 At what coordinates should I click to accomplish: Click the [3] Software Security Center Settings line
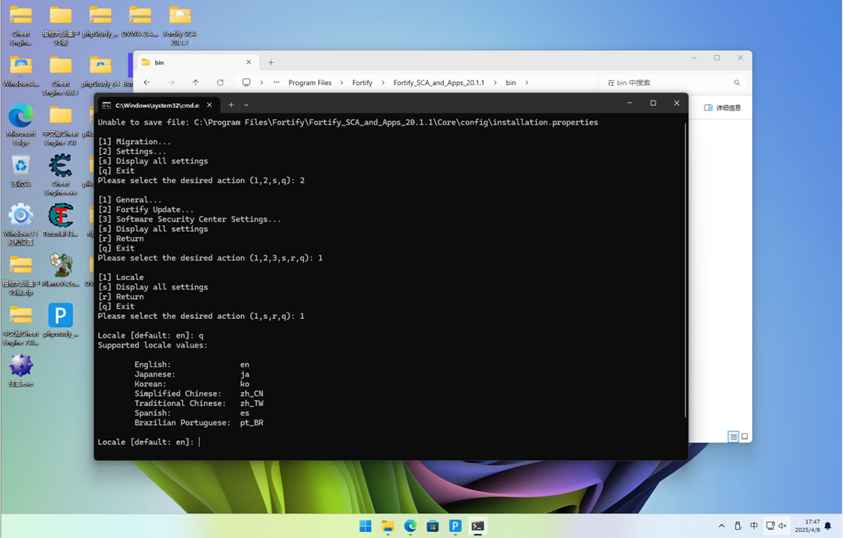click(x=189, y=219)
